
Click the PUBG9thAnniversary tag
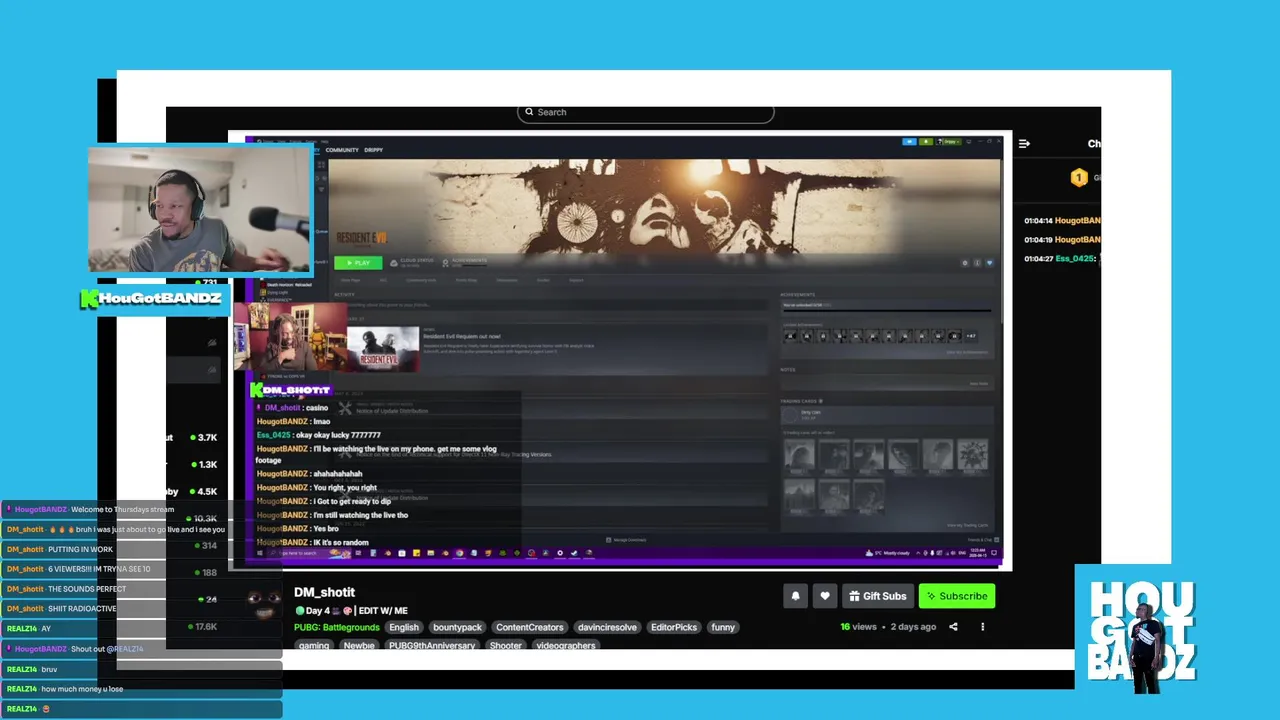click(432, 645)
